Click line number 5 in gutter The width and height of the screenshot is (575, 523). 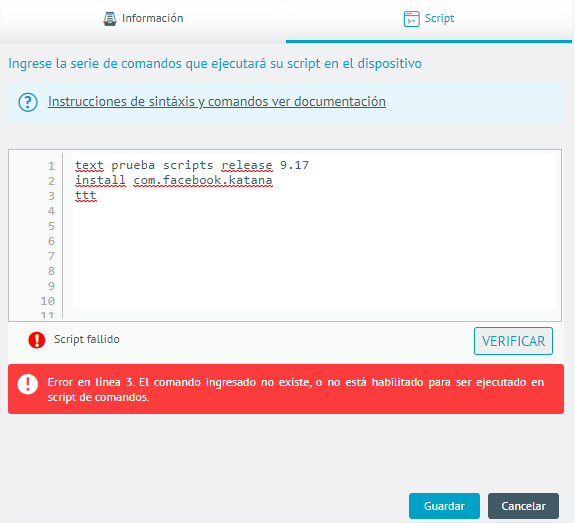click(x=51, y=226)
